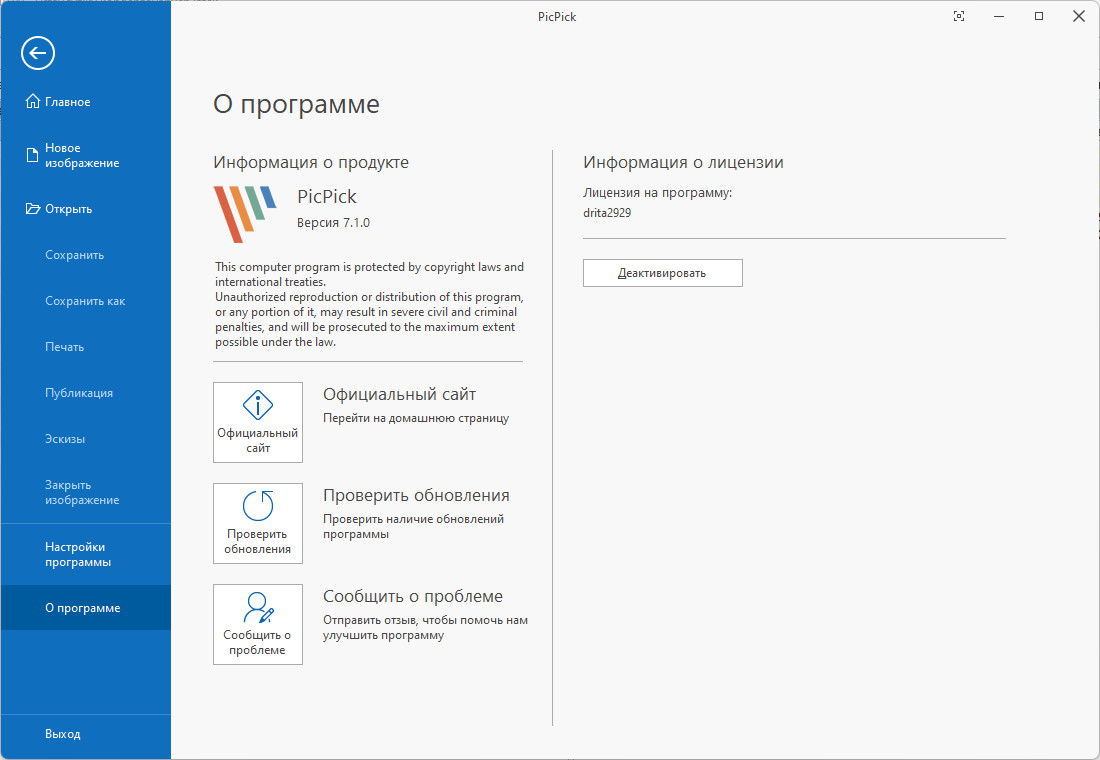Click the capture icon in title bar

click(959, 16)
